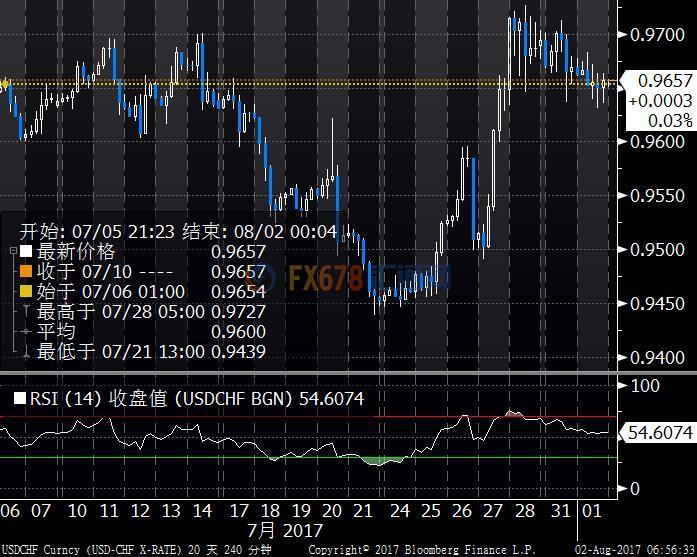Click the 0.9657 current price label
Viewport: 697px width, 557px height.
(658, 81)
